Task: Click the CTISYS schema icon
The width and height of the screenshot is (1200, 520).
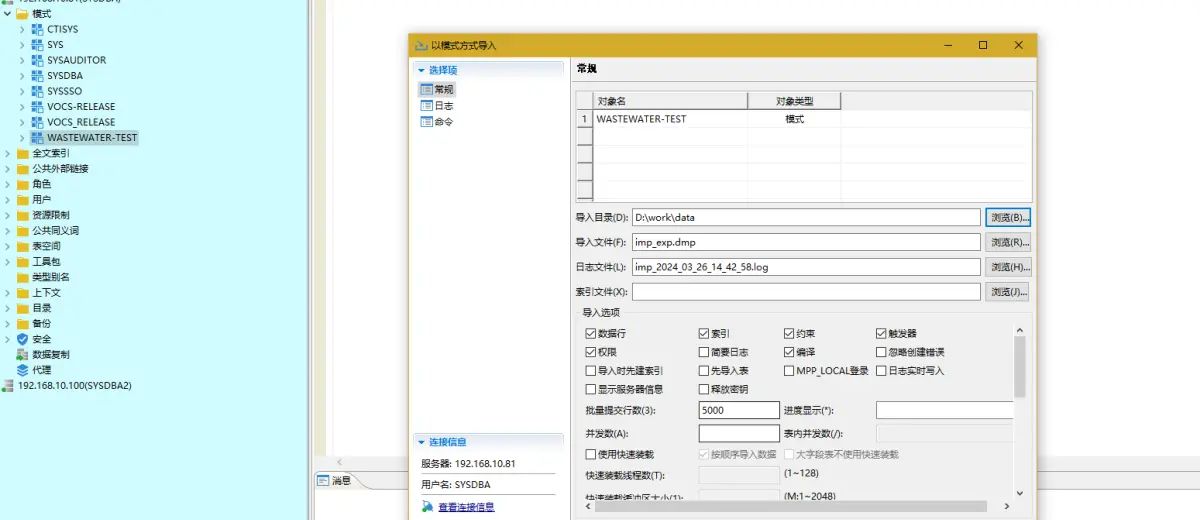Action: click(38, 29)
